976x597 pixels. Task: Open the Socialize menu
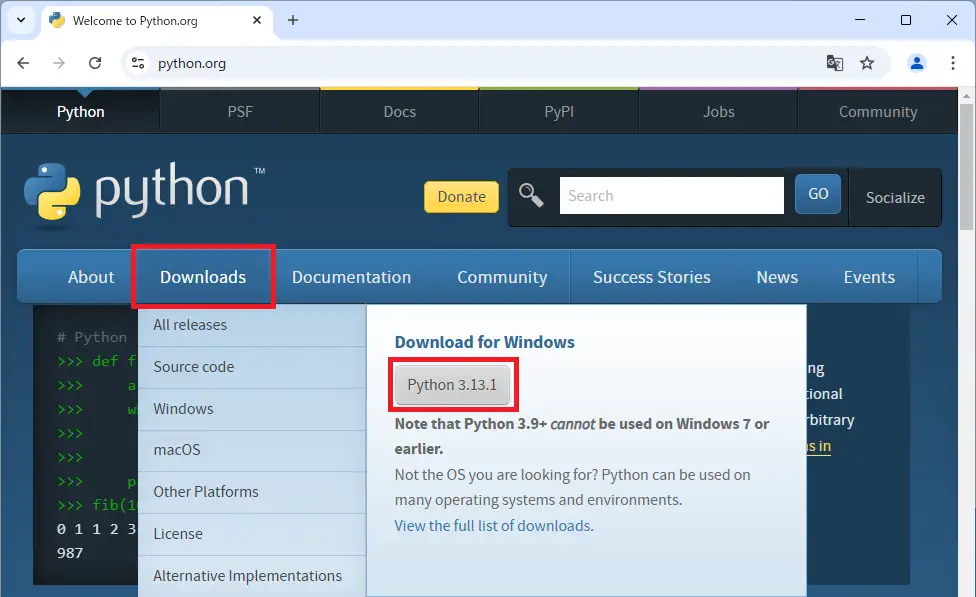[895, 197]
